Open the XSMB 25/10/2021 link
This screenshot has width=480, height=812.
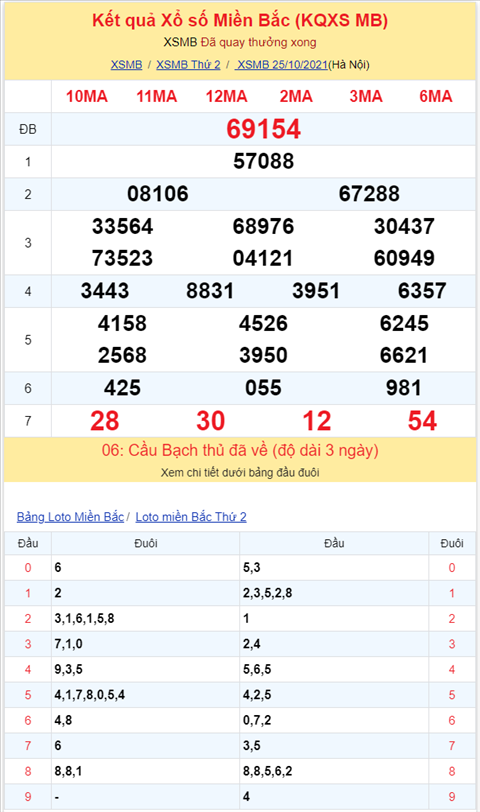point(281,65)
